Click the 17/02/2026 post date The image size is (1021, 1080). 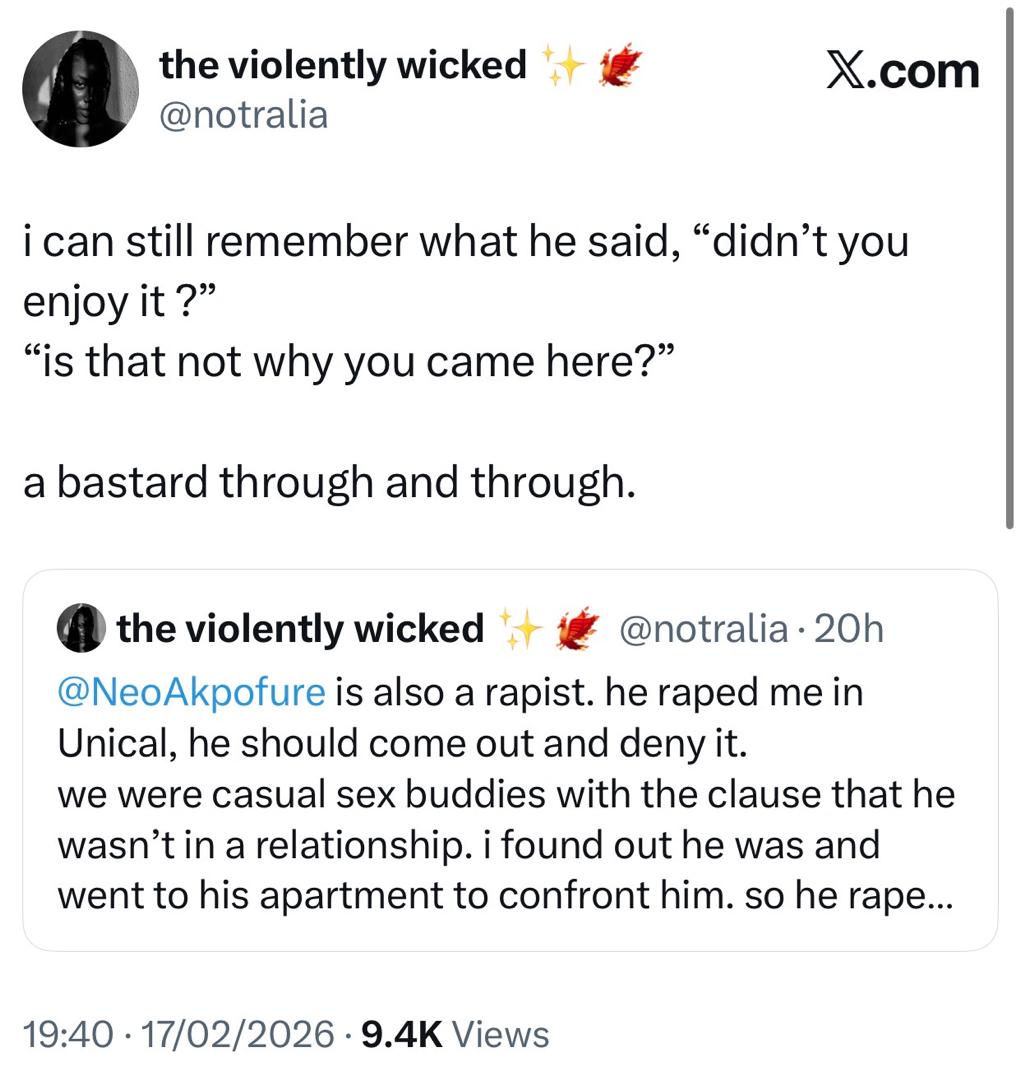click(236, 1034)
